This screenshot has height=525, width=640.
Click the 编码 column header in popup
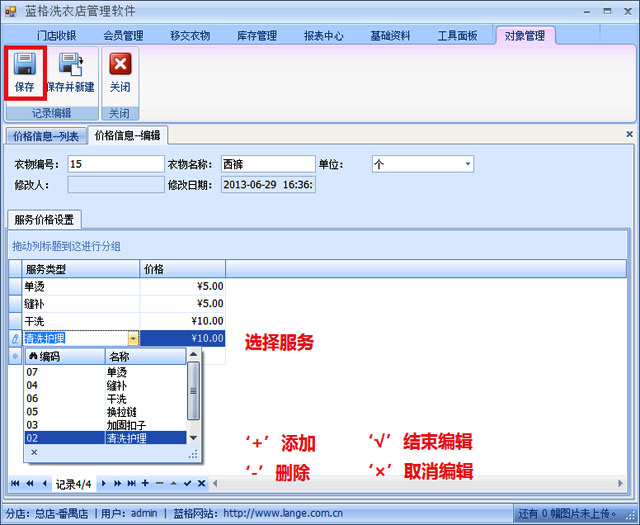tap(65, 357)
